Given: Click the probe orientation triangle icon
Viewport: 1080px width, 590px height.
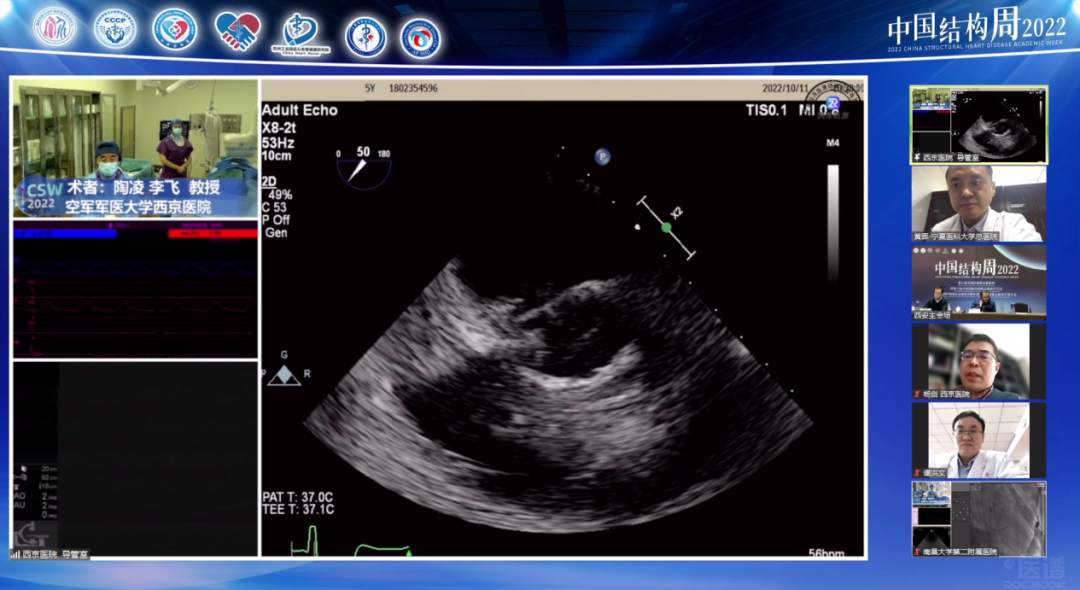Looking at the screenshot, I should [x=285, y=376].
